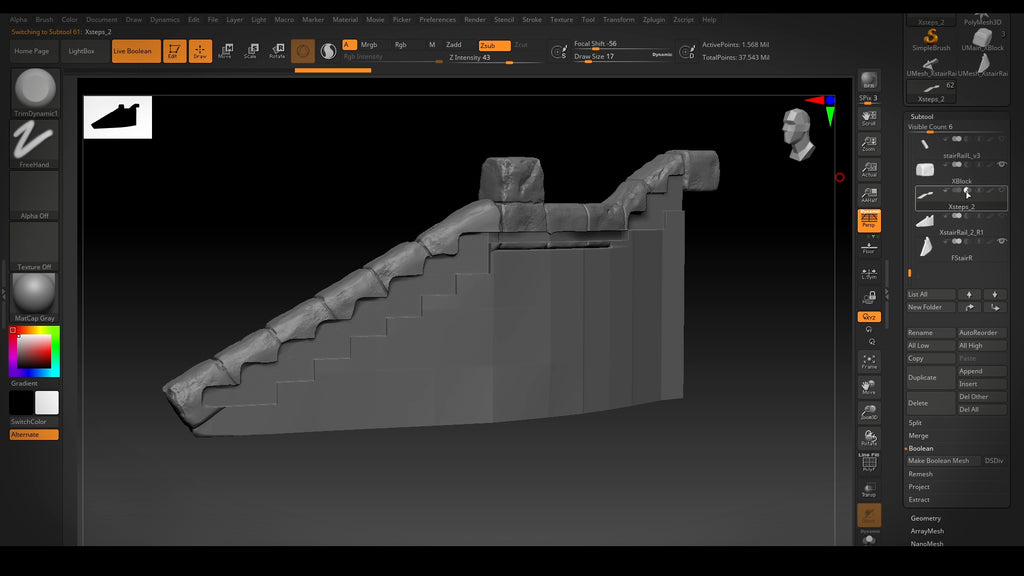Click the Actual size icon
Image resolution: width=1024 pixels, height=576 pixels.
click(x=869, y=170)
